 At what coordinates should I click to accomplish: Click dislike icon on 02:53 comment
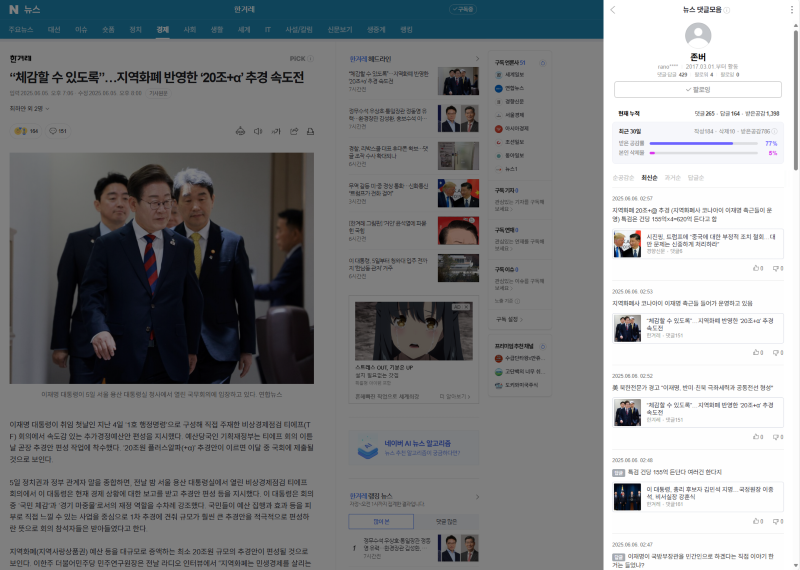(x=778, y=353)
